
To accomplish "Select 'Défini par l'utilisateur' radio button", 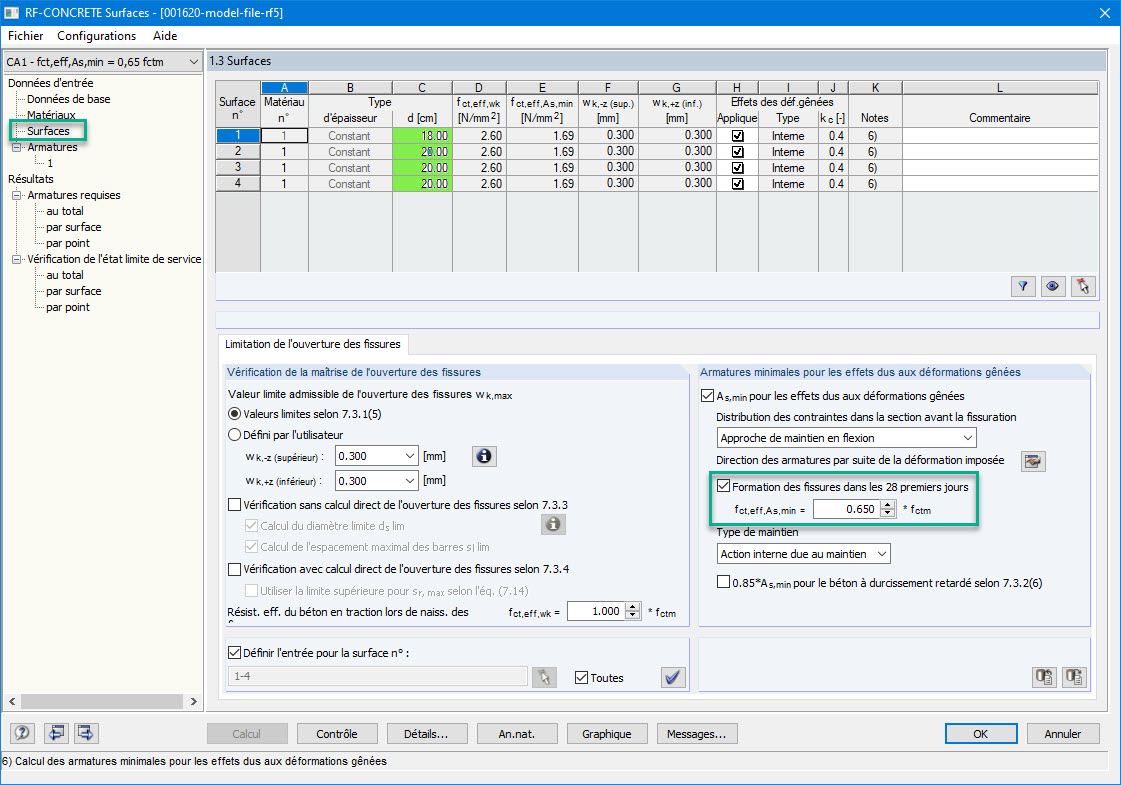I will click(x=234, y=435).
